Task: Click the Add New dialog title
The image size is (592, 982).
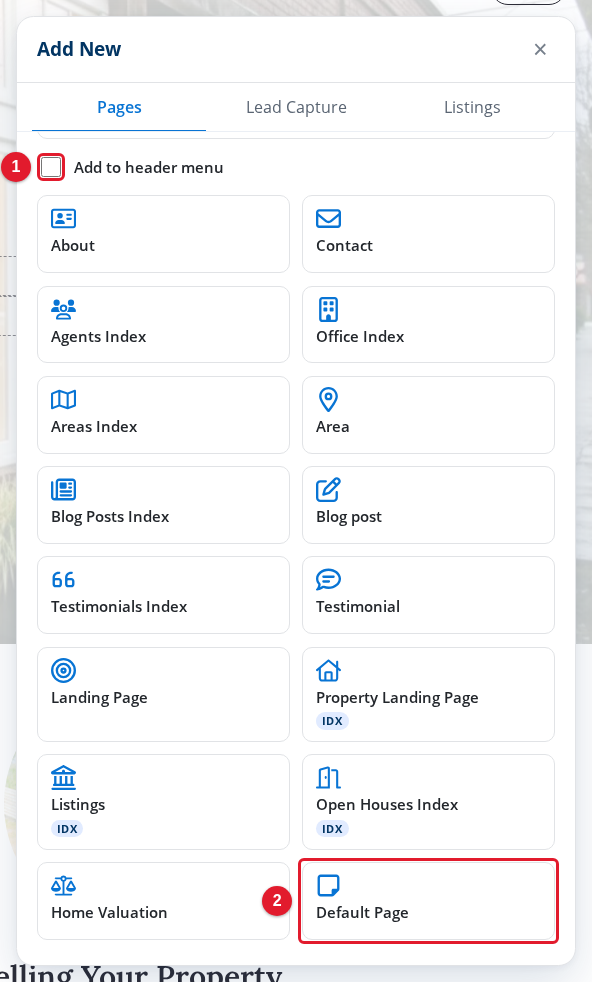Action: (79, 49)
